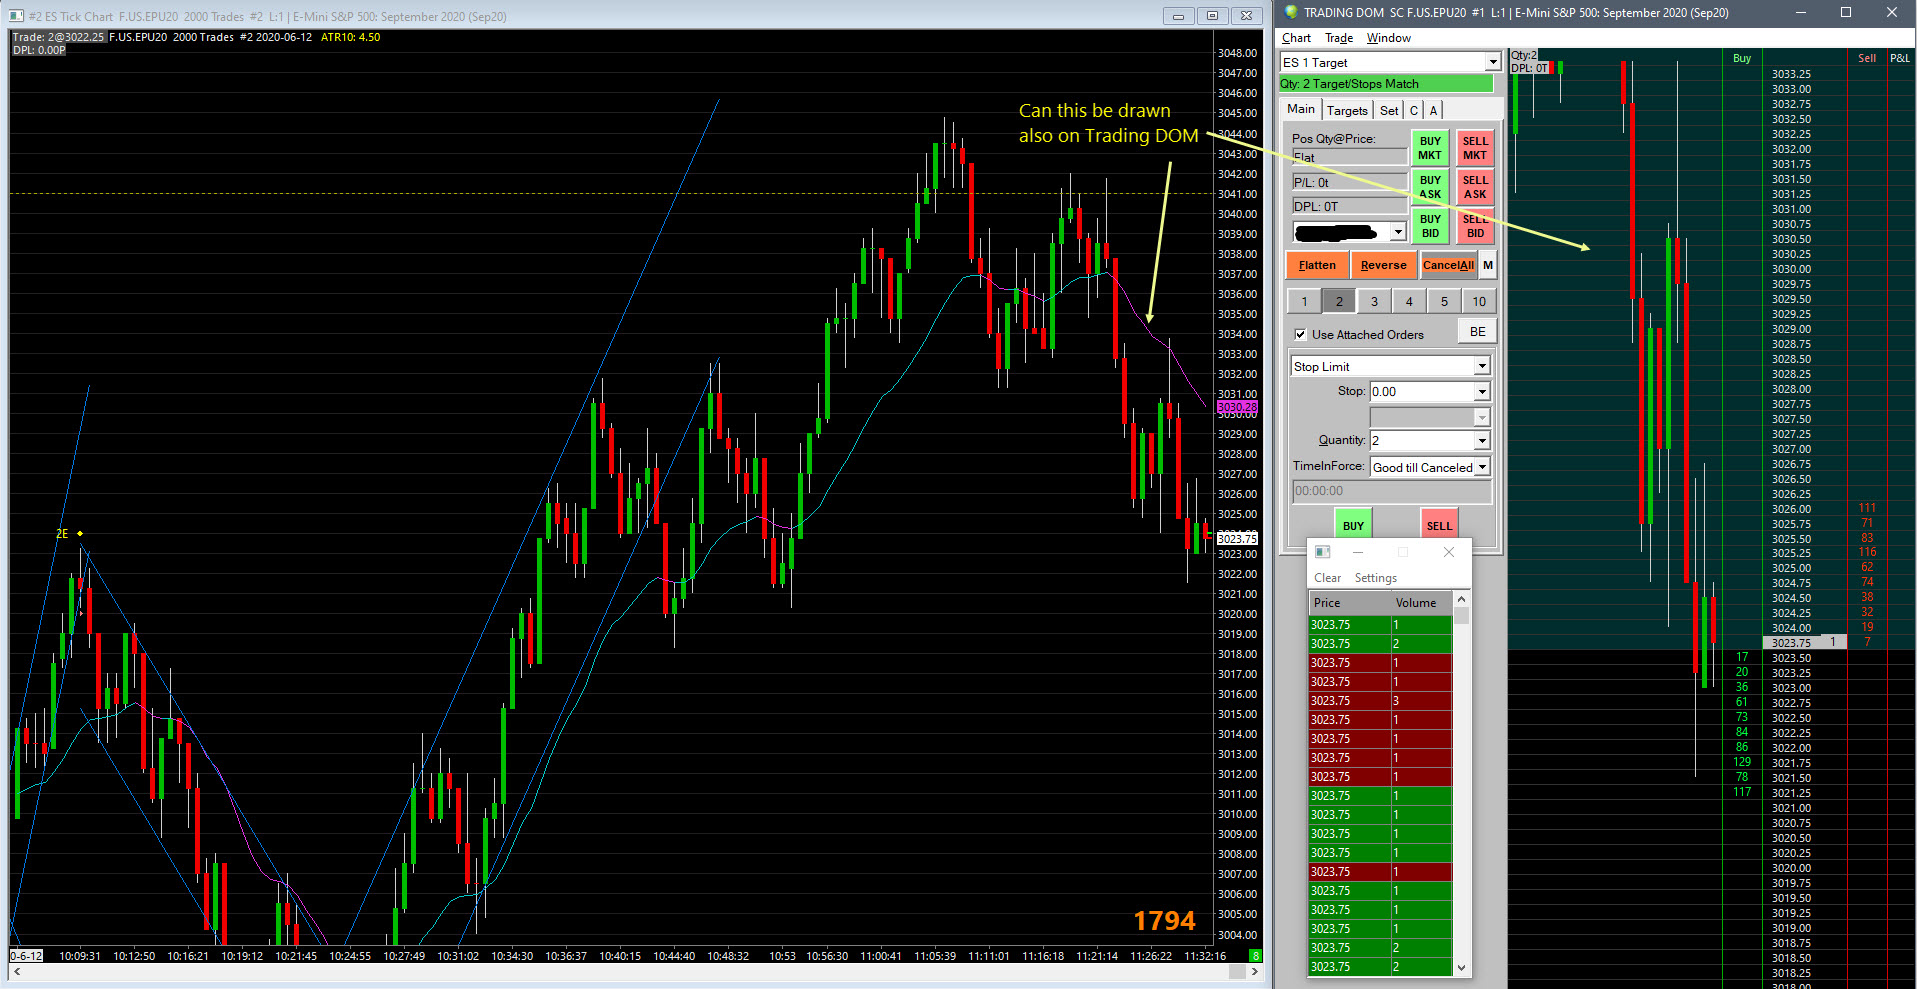Click the greyed-out dropdown under the Stop field
Screen dimensions: 1917x989
(1430, 417)
